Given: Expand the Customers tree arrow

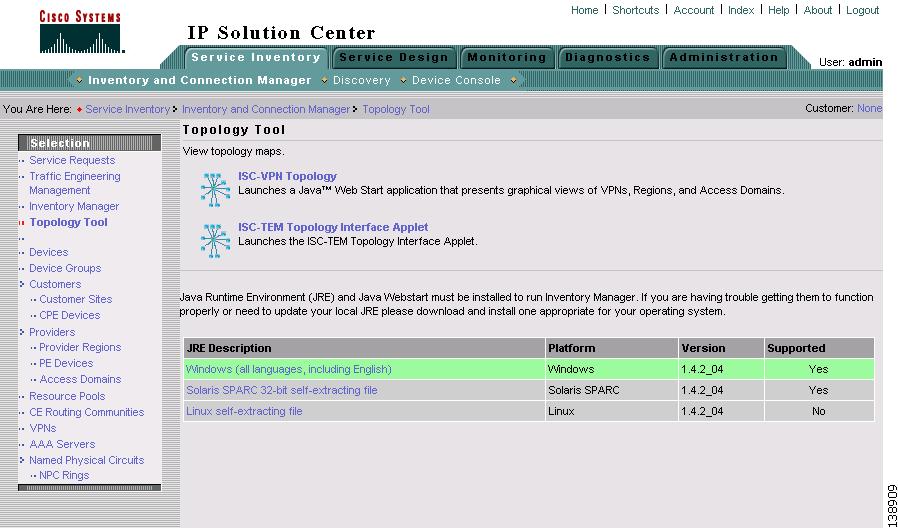Looking at the screenshot, I should (22, 284).
